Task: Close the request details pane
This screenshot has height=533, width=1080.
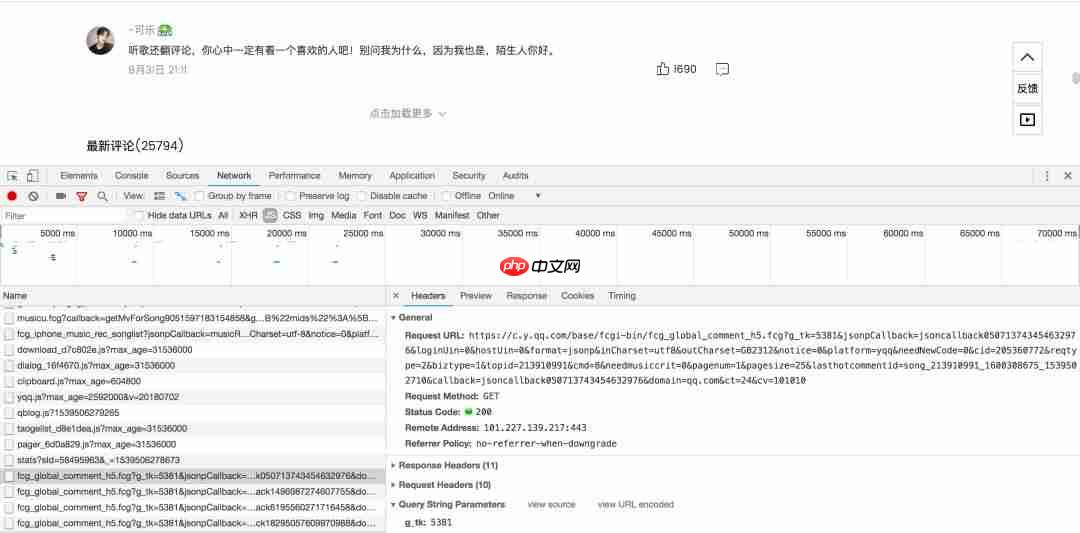Action: coord(395,295)
